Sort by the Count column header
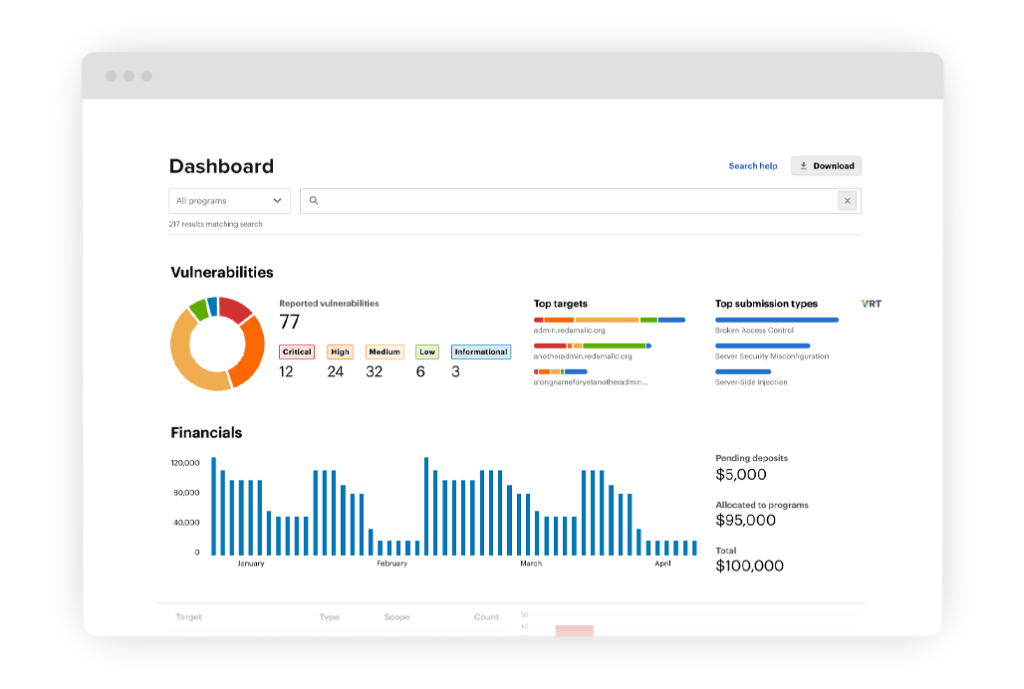Viewport: 1024px width, 689px height. pyautogui.click(x=486, y=617)
